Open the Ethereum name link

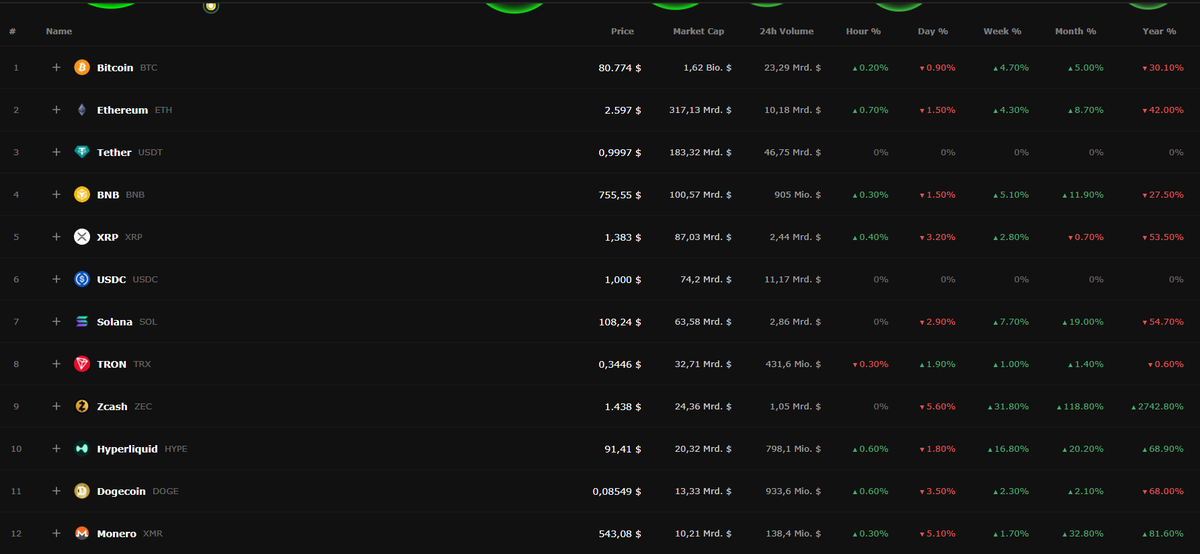point(122,110)
